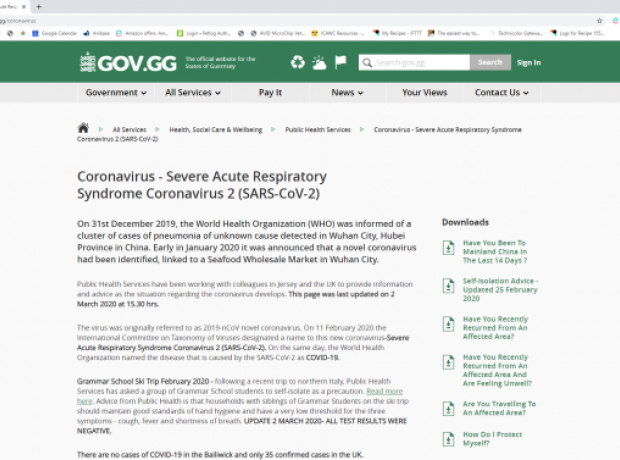The image size is (620, 460).
Task: Expand the All Services menu
Action: (193, 93)
